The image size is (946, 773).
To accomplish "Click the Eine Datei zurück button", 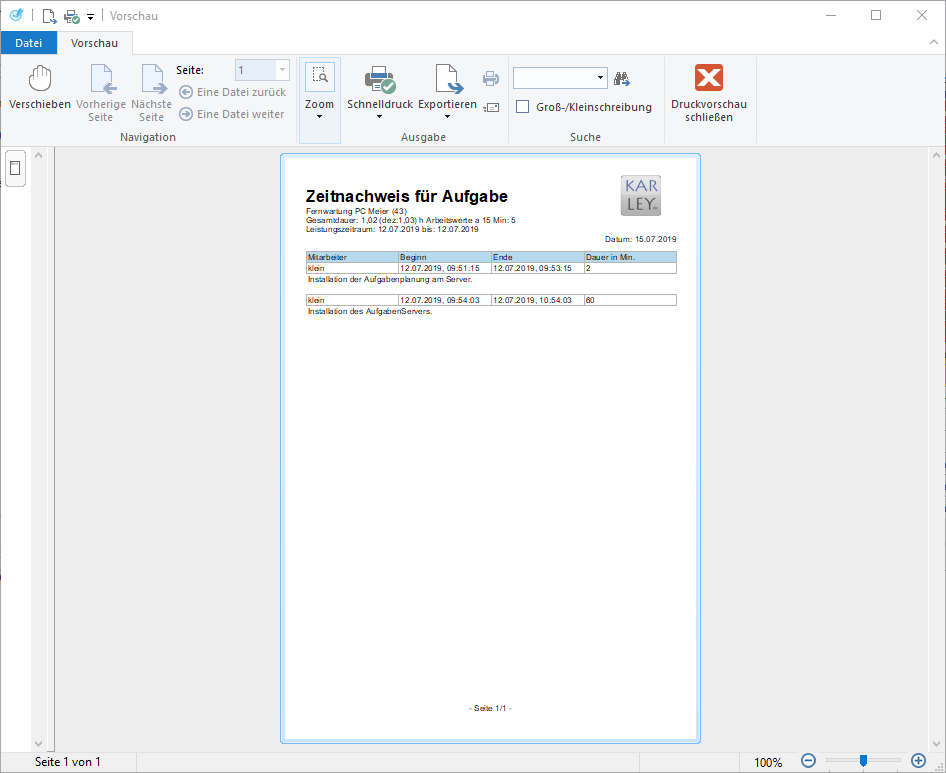I will (x=232, y=92).
